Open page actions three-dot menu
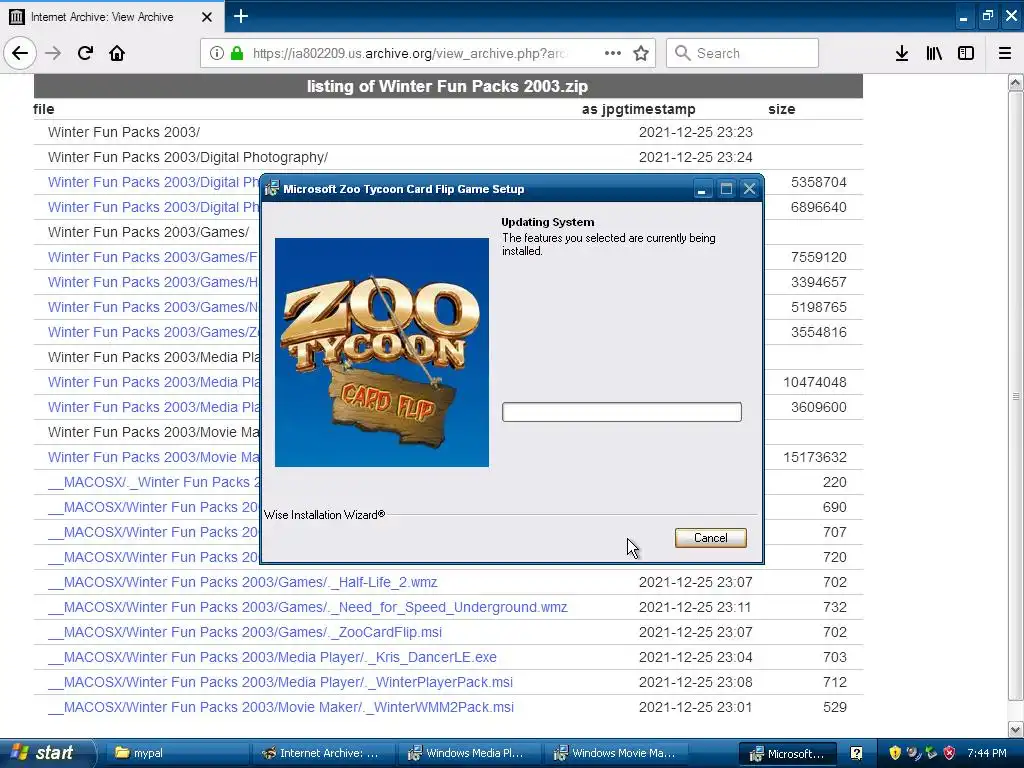This screenshot has height=768, width=1024. tap(613, 53)
